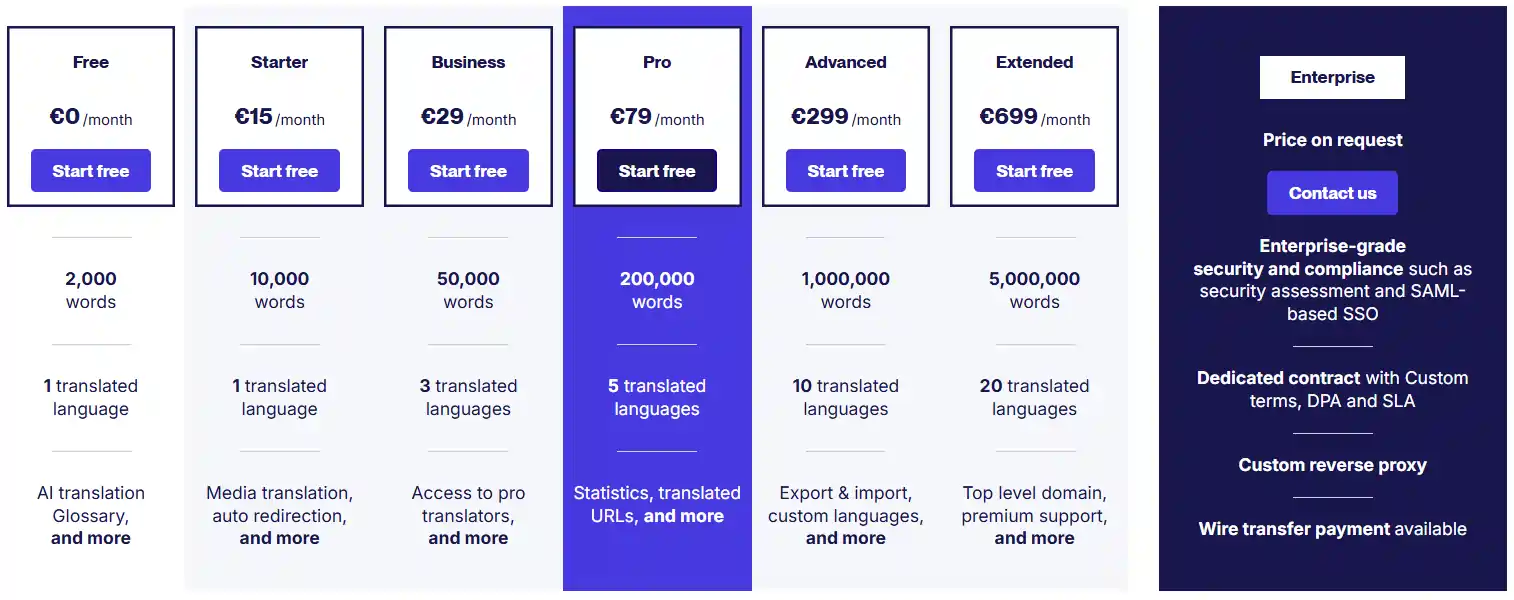Click the dark Start free button for Pro
Viewport: 1514px width, 600px height.
657,170
